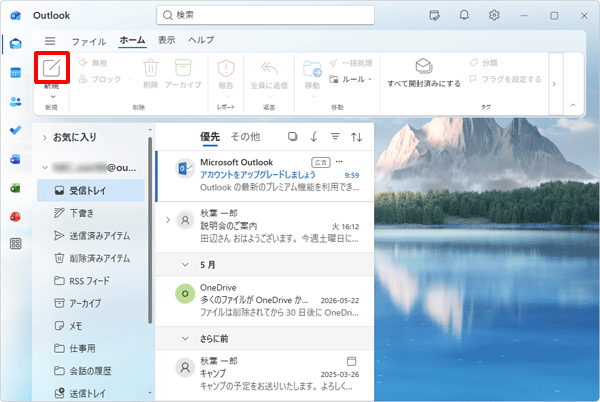The width and height of the screenshot is (600, 402).
Task: Switch to the Focused (優先) inbox tab
Action: [x=210, y=137]
